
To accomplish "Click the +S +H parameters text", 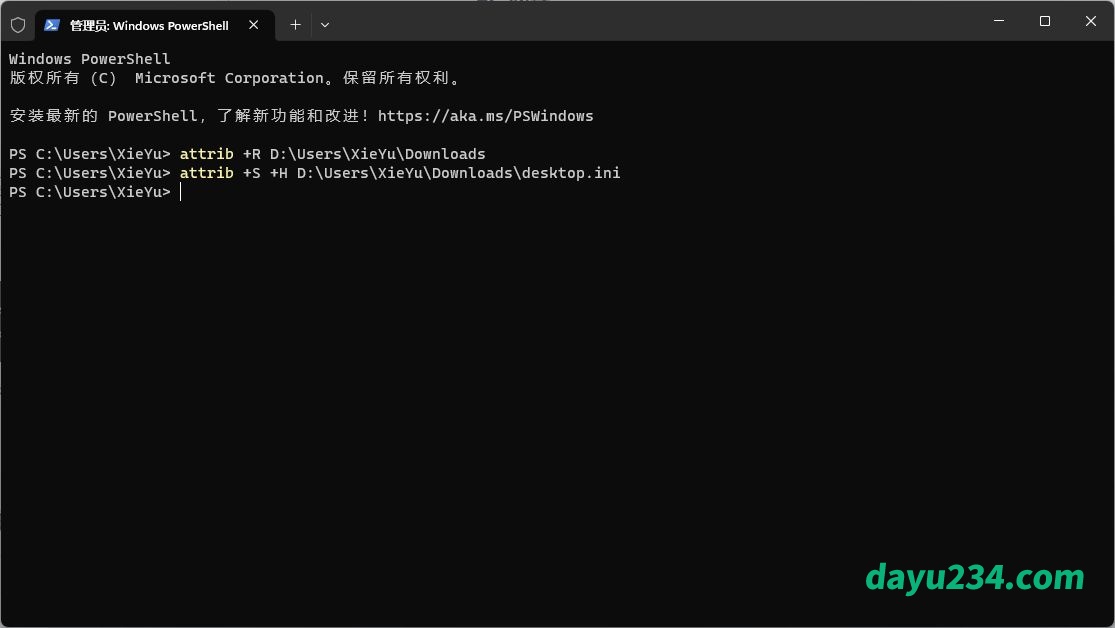I will click(265, 173).
